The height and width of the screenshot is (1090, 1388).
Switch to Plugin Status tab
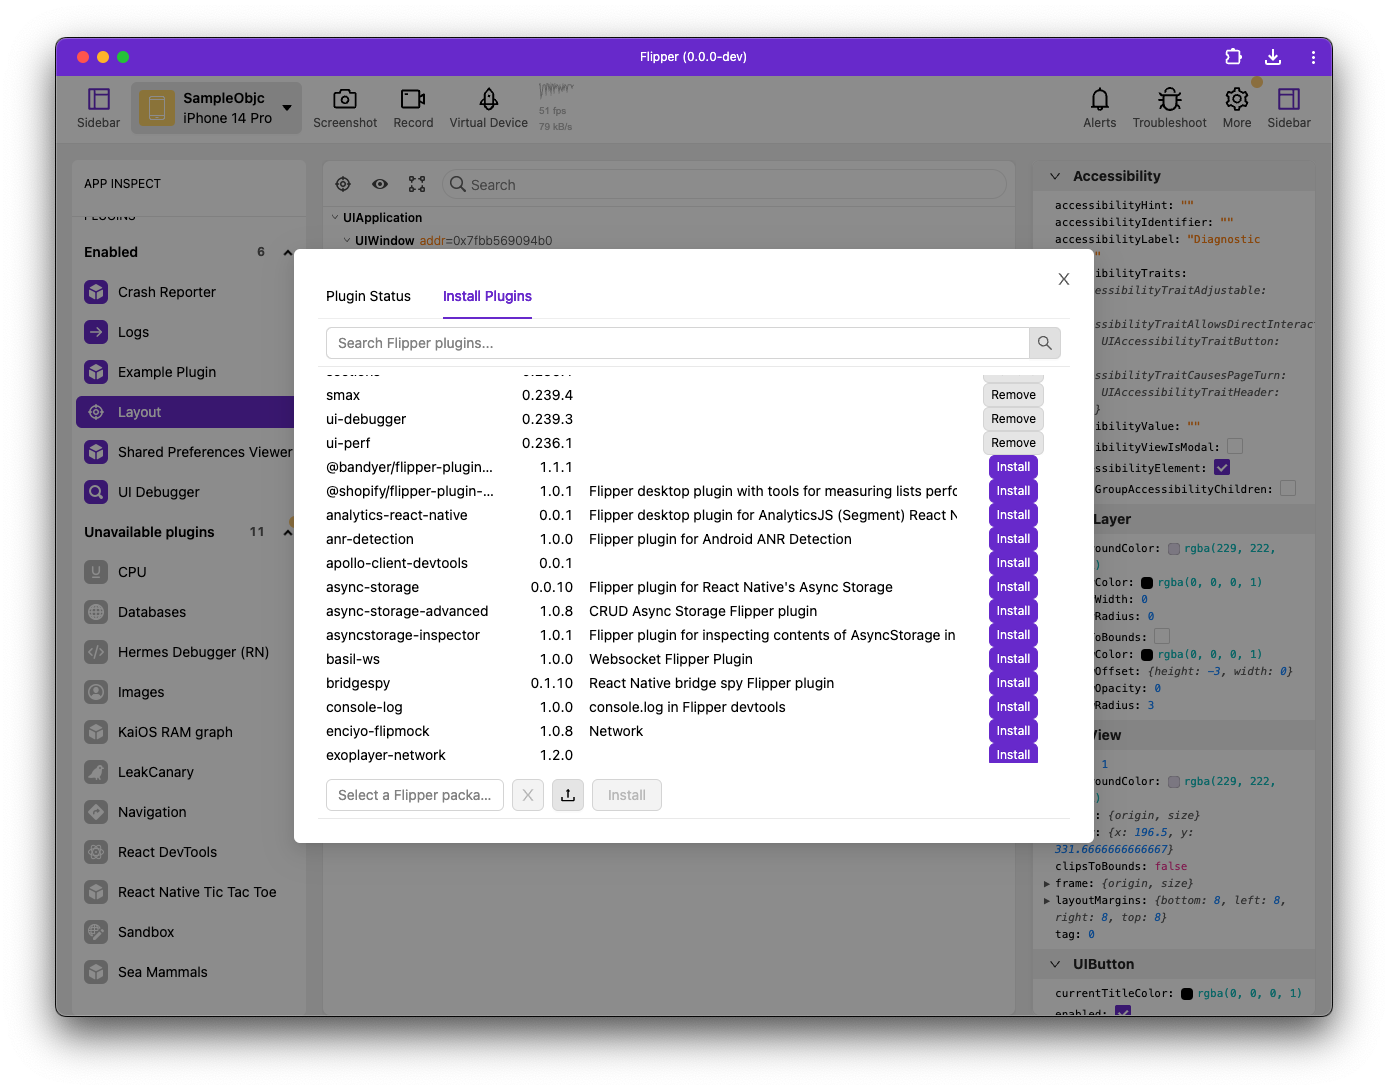pyautogui.click(x=368, y=296)
